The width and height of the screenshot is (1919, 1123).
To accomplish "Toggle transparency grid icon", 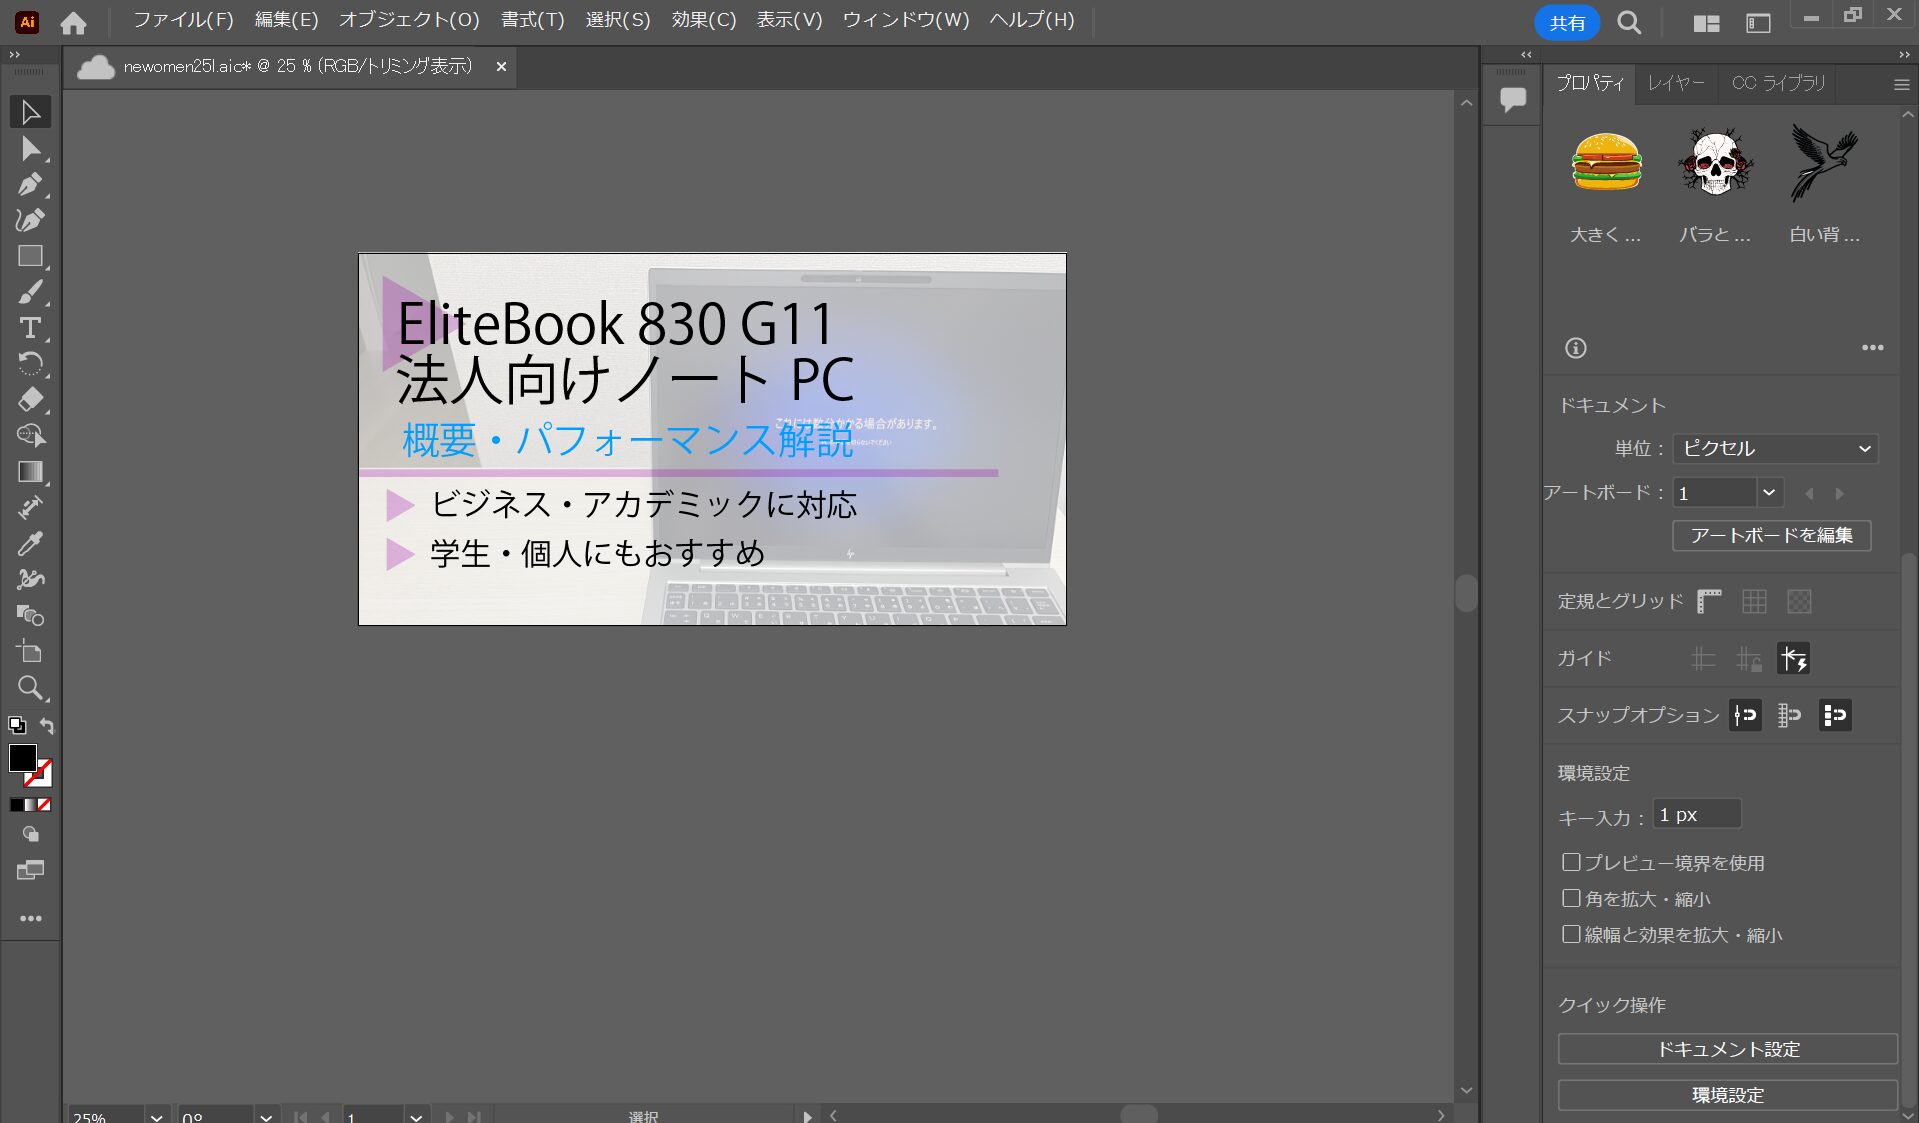I will tap(1799, 601).
